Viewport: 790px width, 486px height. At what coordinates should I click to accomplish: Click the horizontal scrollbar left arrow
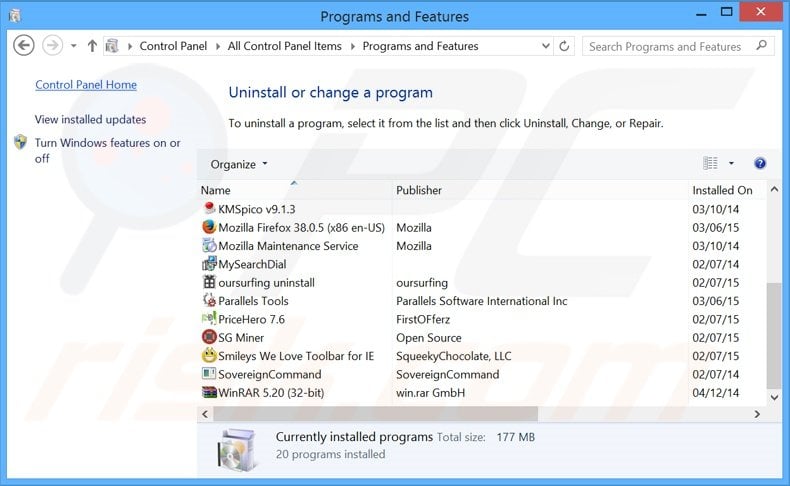tap(205, 414)
